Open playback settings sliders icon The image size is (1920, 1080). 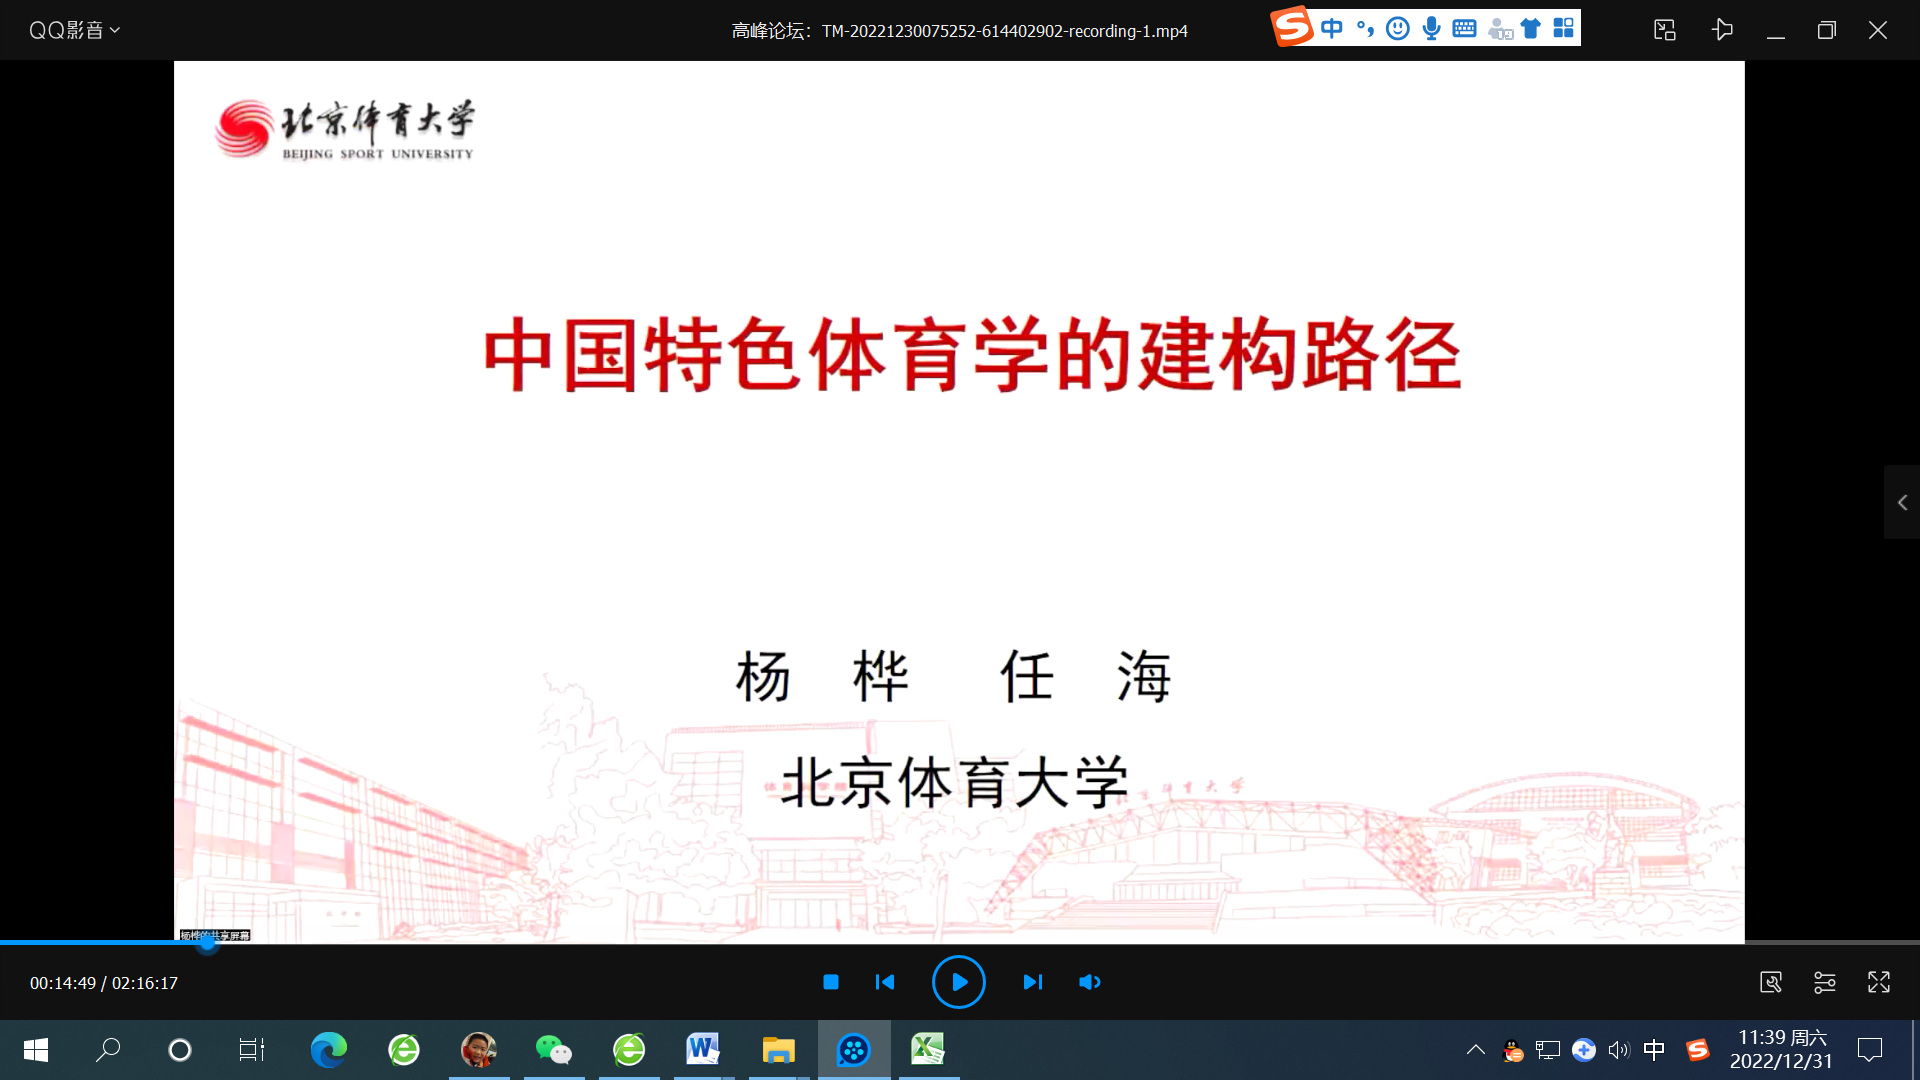pos(1824,982)
